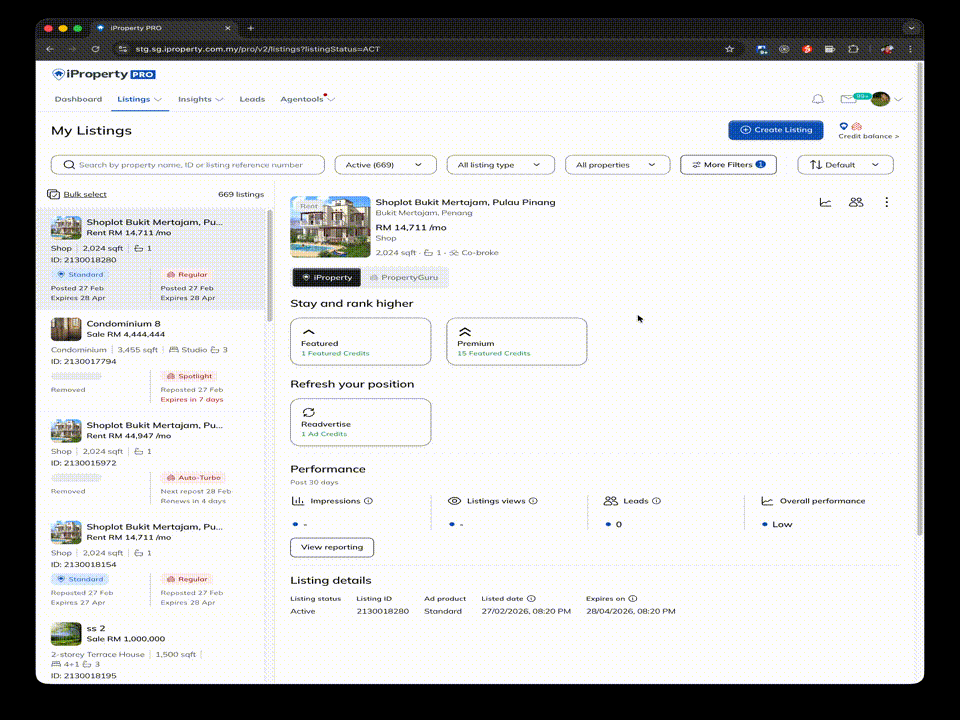Expand the All listing type dropdown
The image size is (960, 720).
coord(498,165)
